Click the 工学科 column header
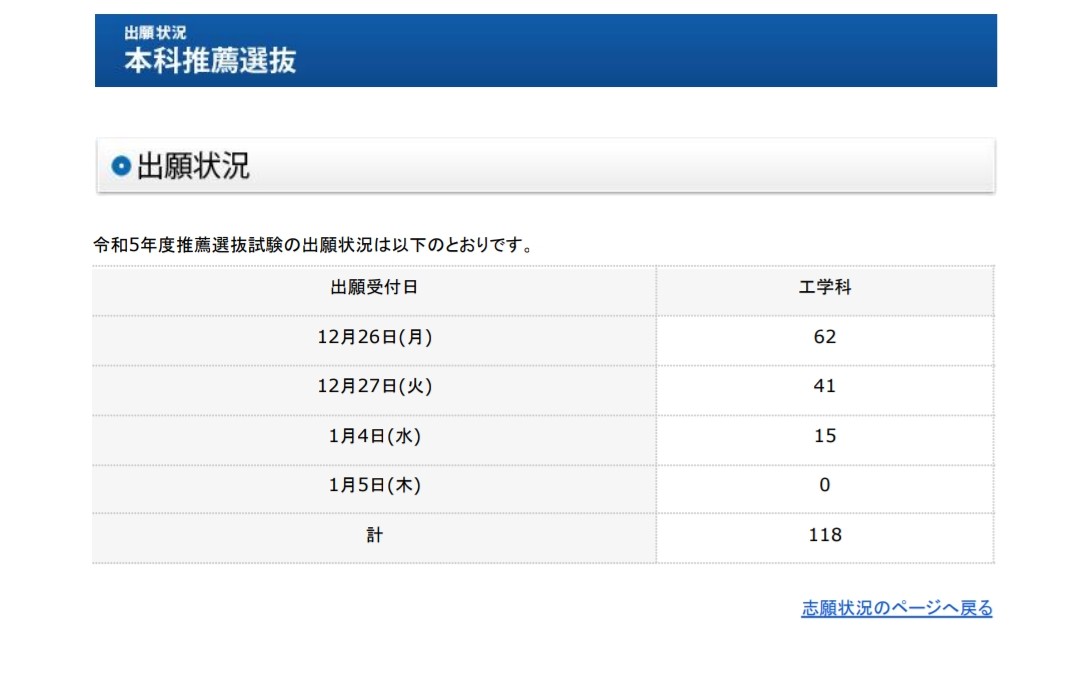Image resolution: width=1080 pixels, height=677 pixels. point(824,291)
